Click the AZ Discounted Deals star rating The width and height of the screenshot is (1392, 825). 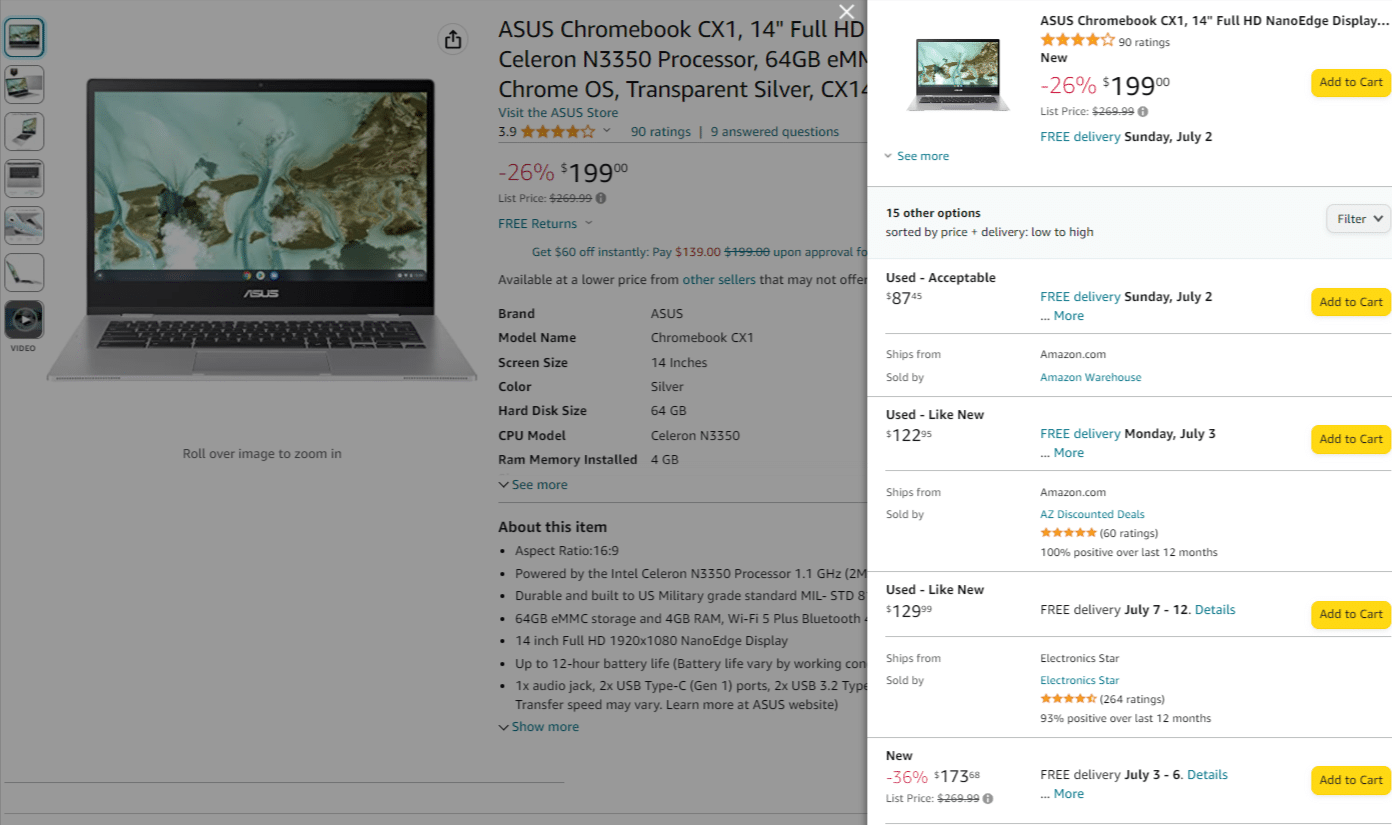[1068, 533]
